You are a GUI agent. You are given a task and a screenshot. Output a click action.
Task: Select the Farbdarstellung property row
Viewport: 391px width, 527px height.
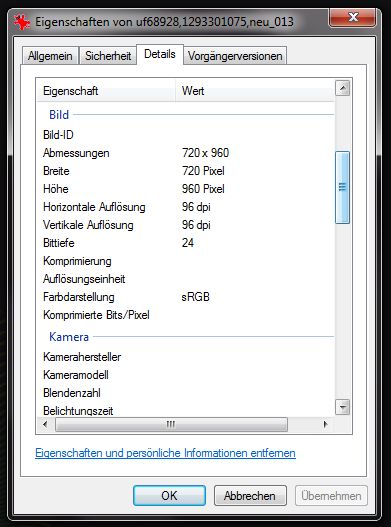pyautogui.click(x=185, y=297)
